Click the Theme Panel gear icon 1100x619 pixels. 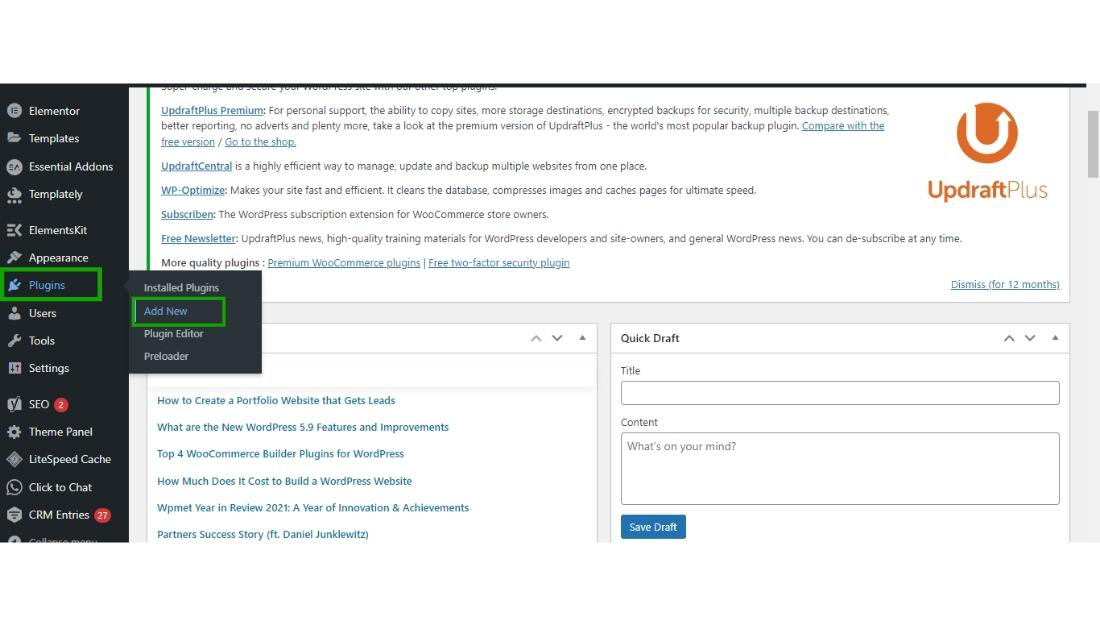pyautogui.click(x=14, y=432)
